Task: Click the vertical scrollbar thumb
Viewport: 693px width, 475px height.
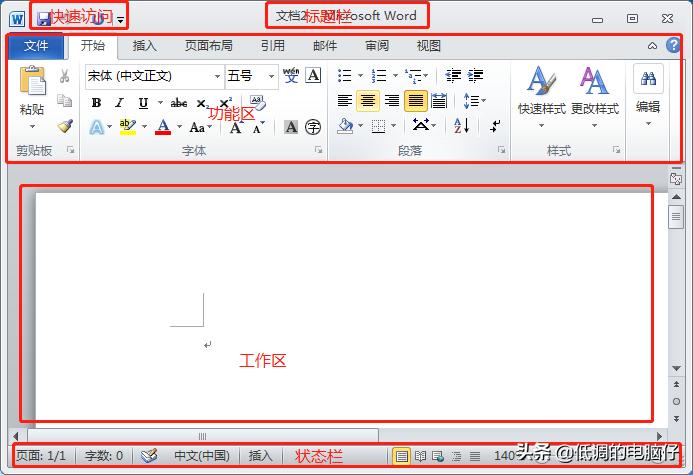Action: pos(676,216)
